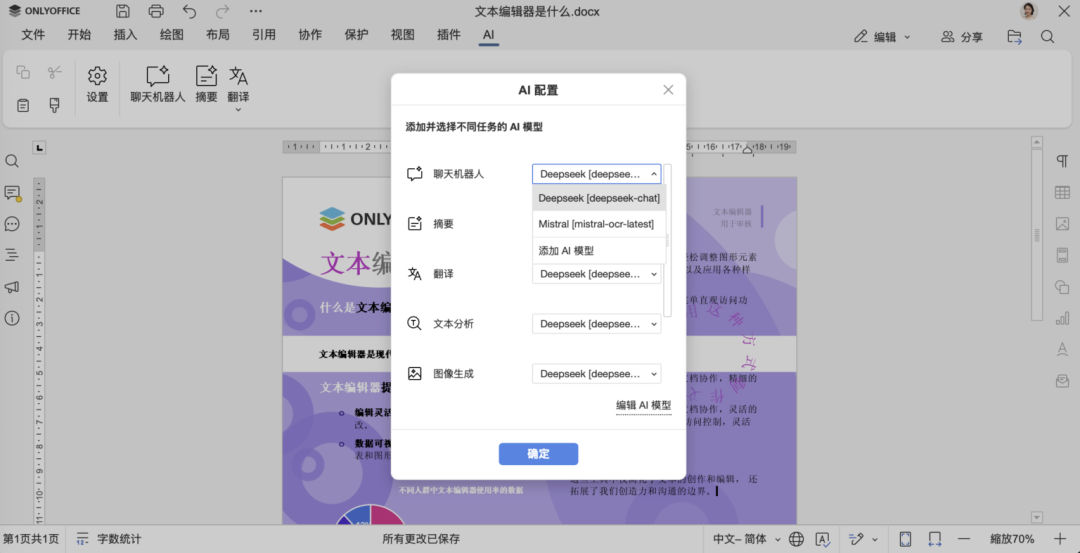
Task: Click the 摘要 summary tool
Action: pos(207,85)
